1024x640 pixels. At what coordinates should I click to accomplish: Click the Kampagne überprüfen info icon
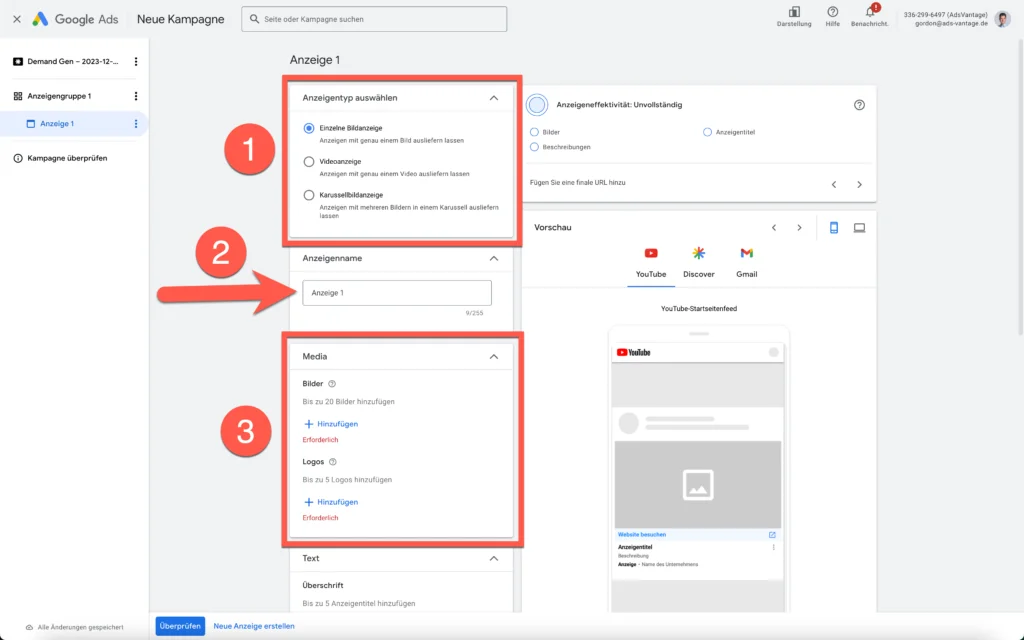[18, 158]
